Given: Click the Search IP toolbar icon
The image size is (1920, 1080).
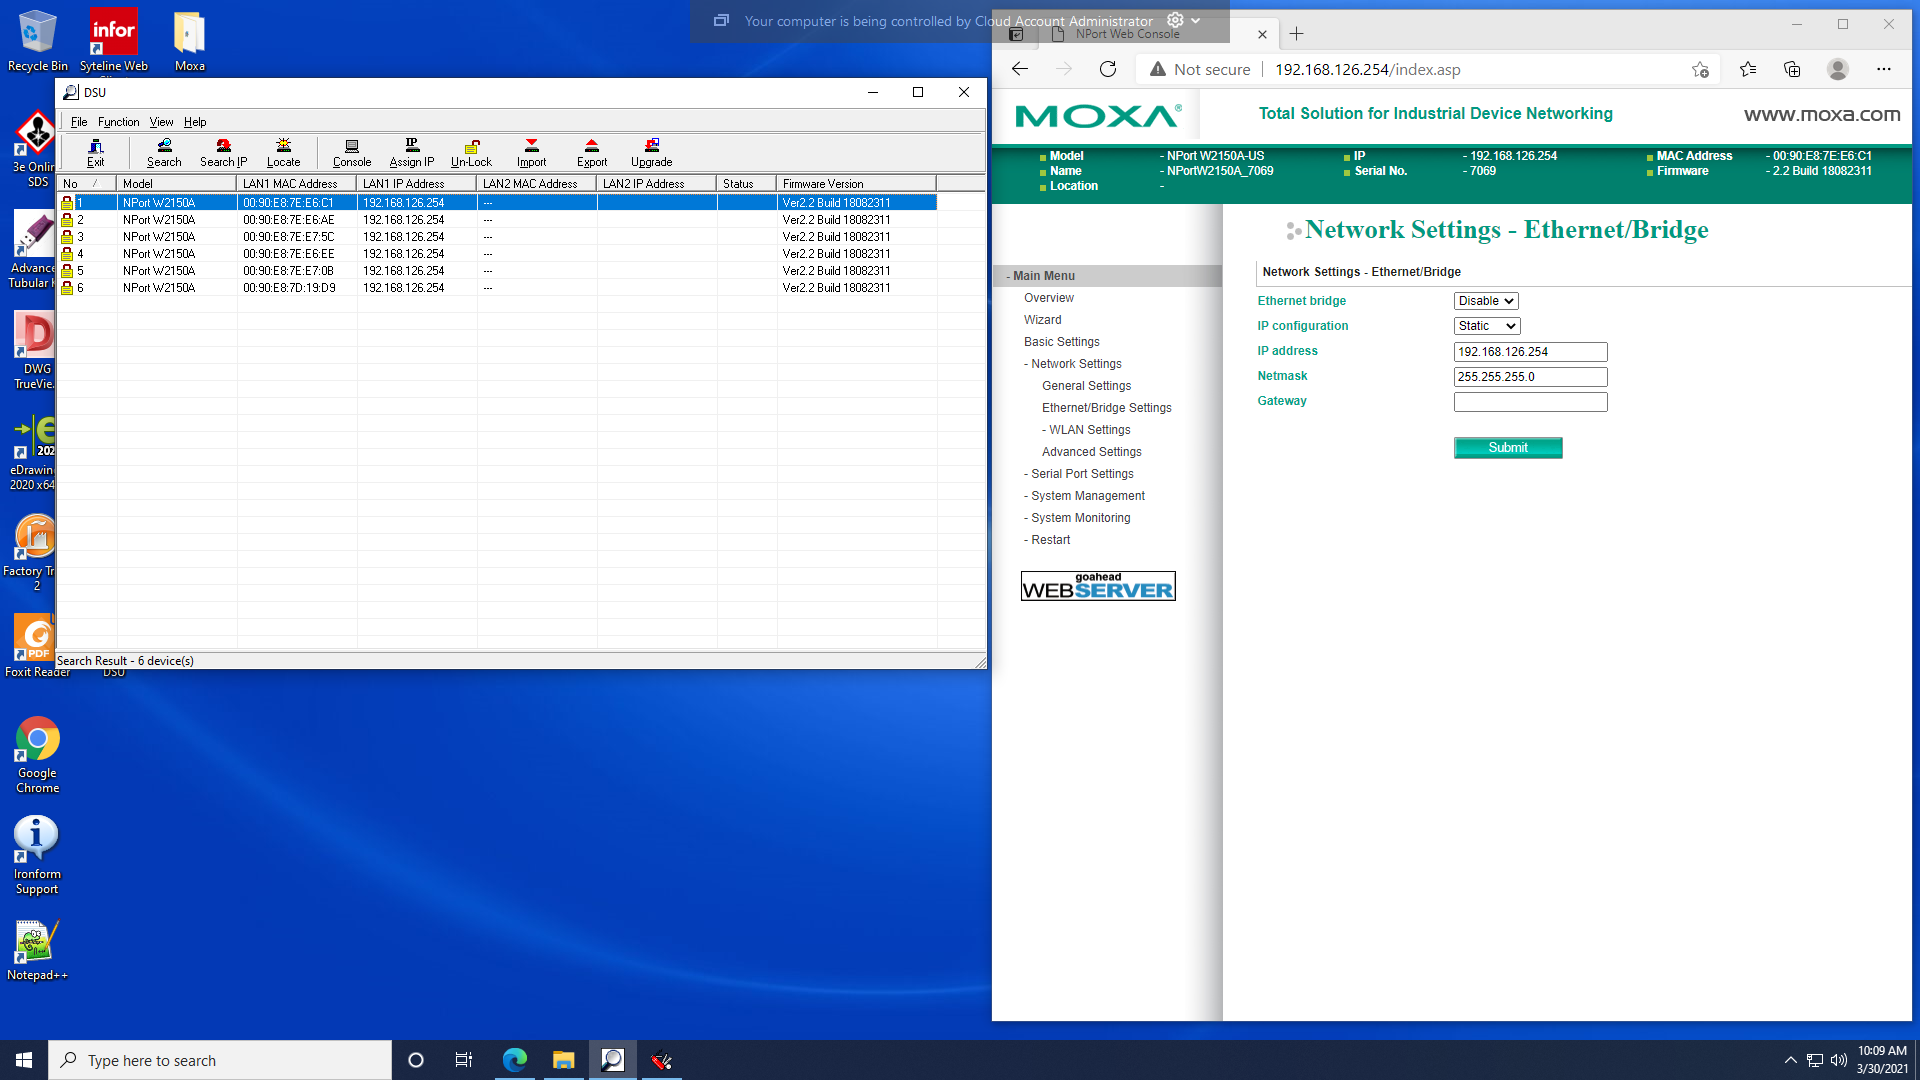Looking at the screenshot, I should 223,152.
